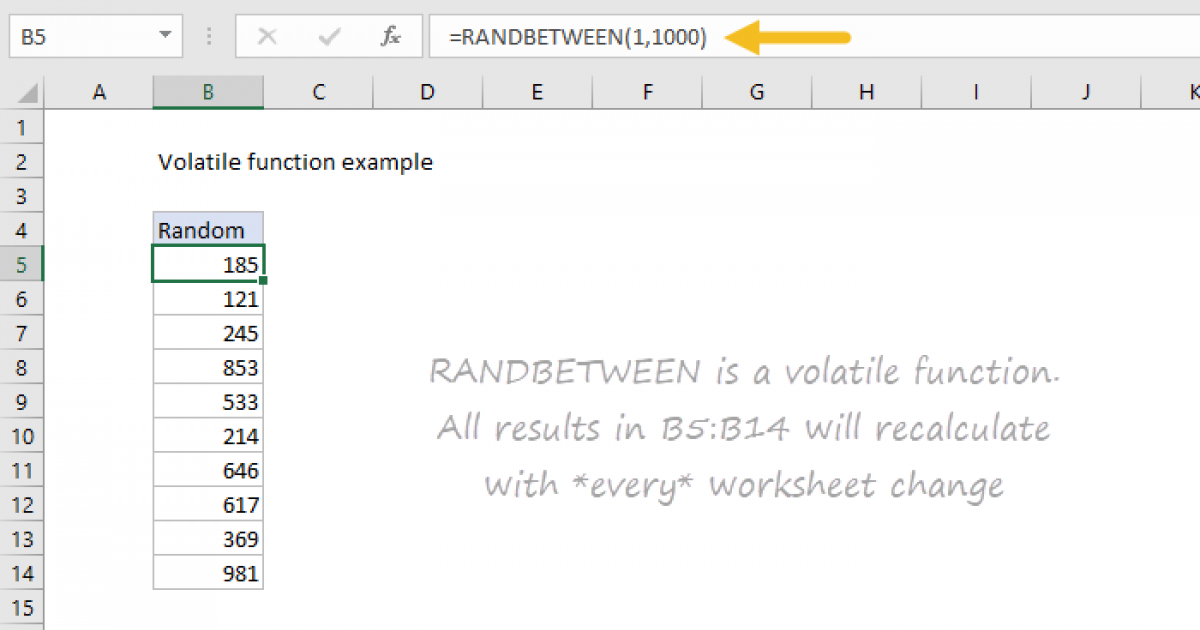Image resolution: width=1200 pixels, height=630 pixels.
Task: Select cell containing 981
Action: [208, 573]
